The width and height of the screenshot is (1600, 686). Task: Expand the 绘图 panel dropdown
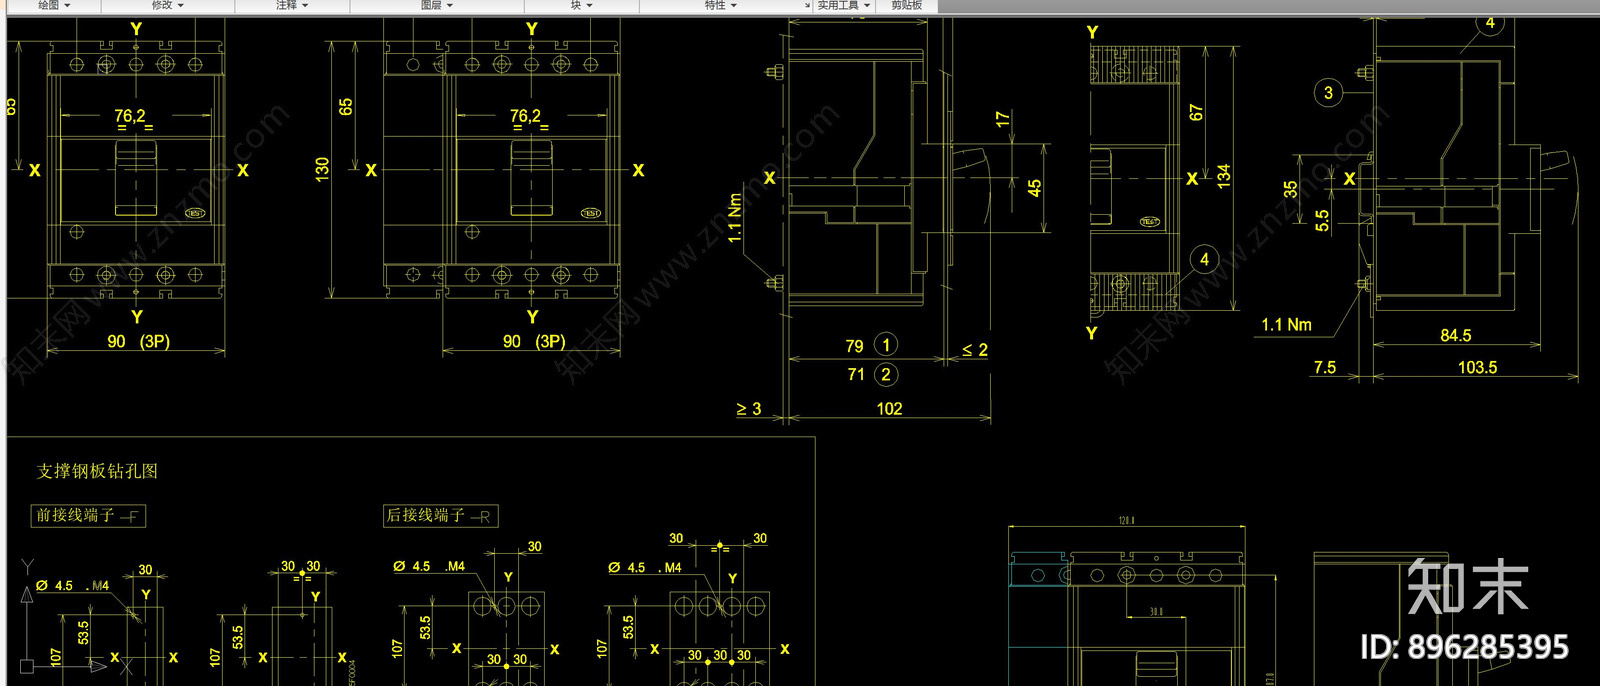tap(54, 5)
